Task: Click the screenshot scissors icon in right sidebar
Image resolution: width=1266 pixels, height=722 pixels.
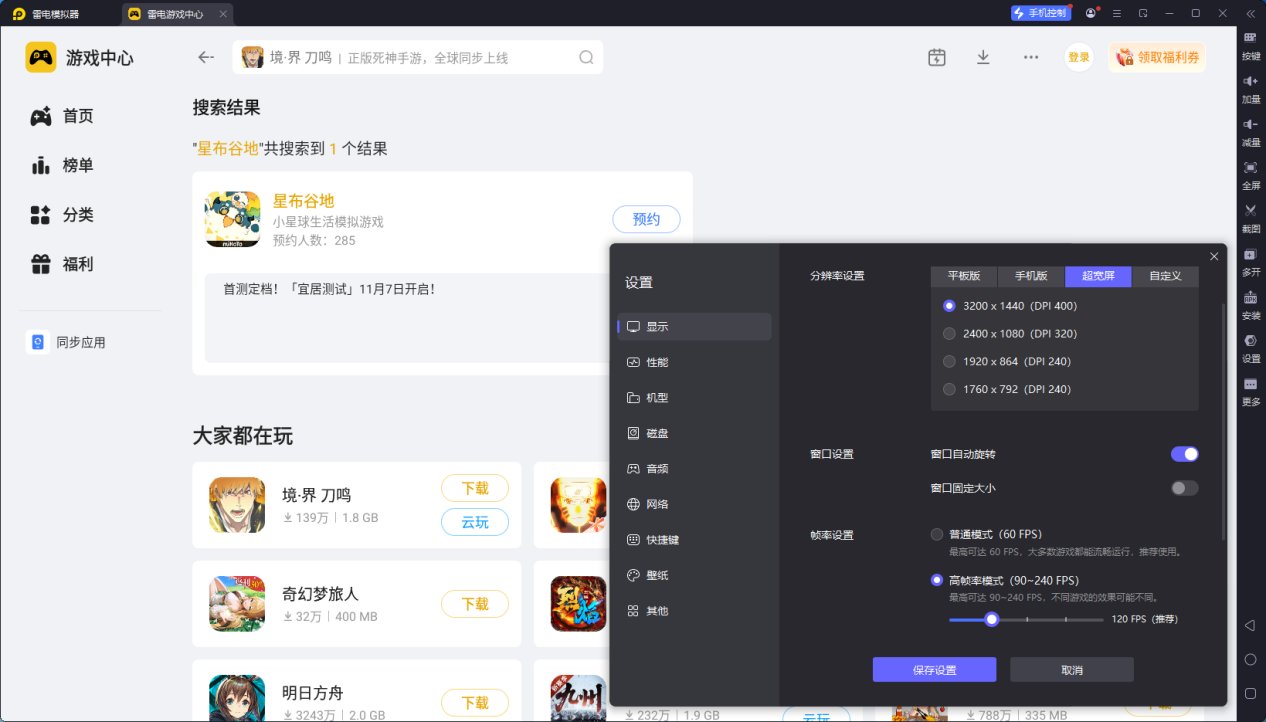Action: [x=1250, y=211]
